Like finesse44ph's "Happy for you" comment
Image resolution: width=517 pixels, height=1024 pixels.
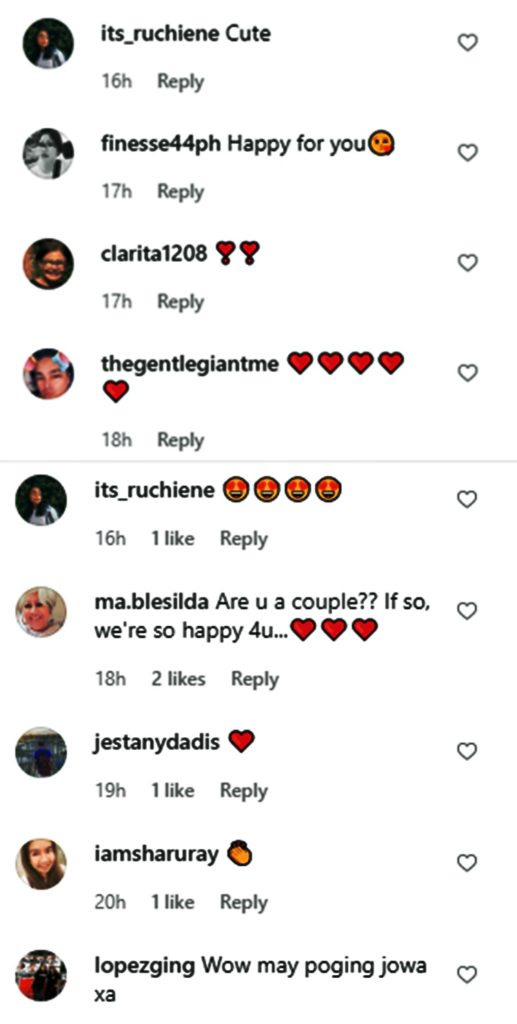[467, 153]
